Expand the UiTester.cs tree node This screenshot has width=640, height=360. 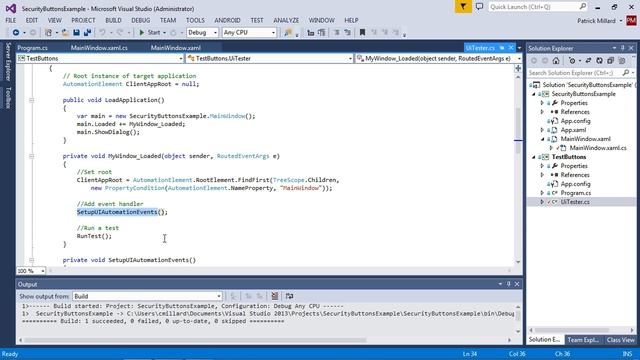click(x=542, y=202)
